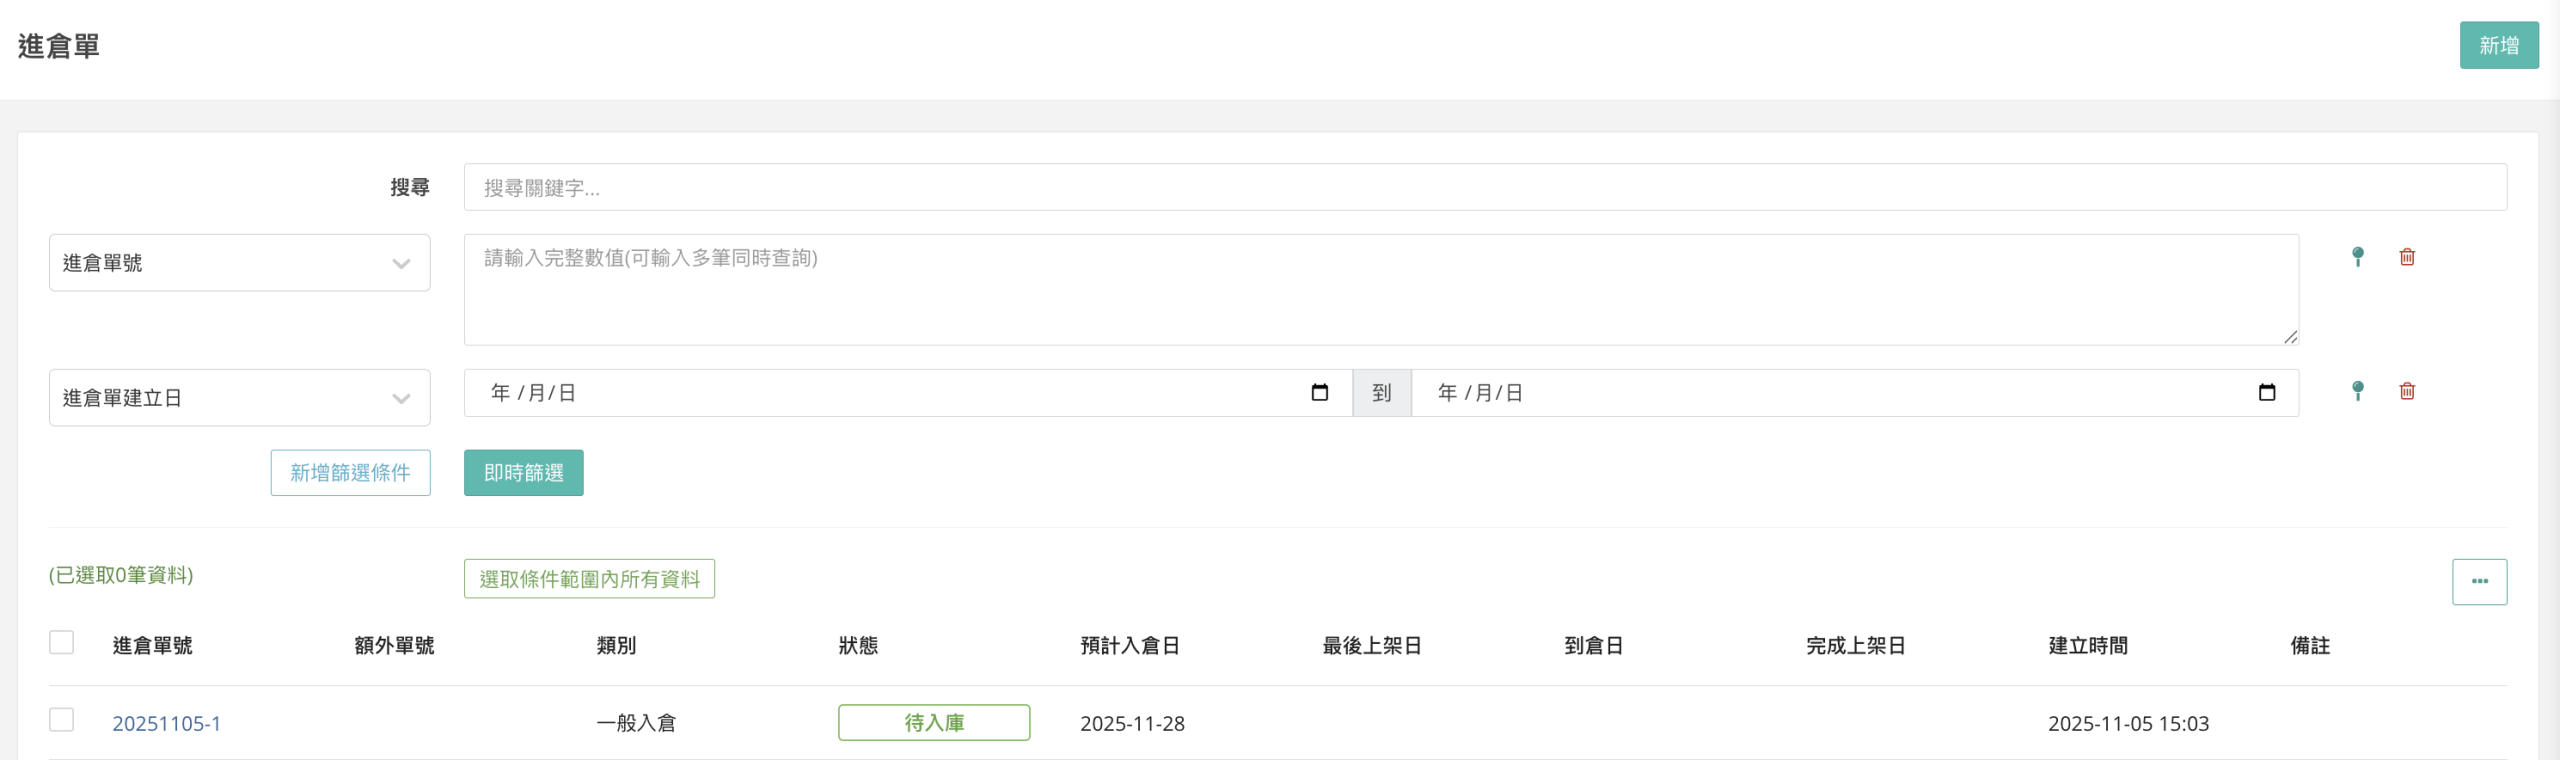Pin the 進倉單號 filter row
This screenshot has width=2560, height=760.
click(2357, 257)
